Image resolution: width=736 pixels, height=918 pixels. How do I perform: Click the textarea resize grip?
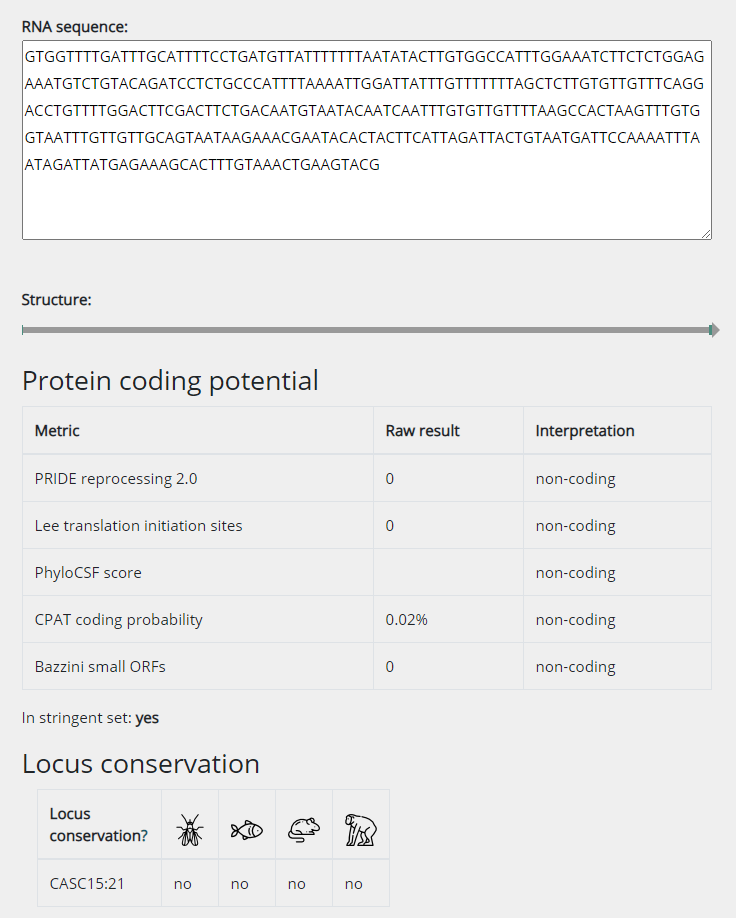(707, 233)
